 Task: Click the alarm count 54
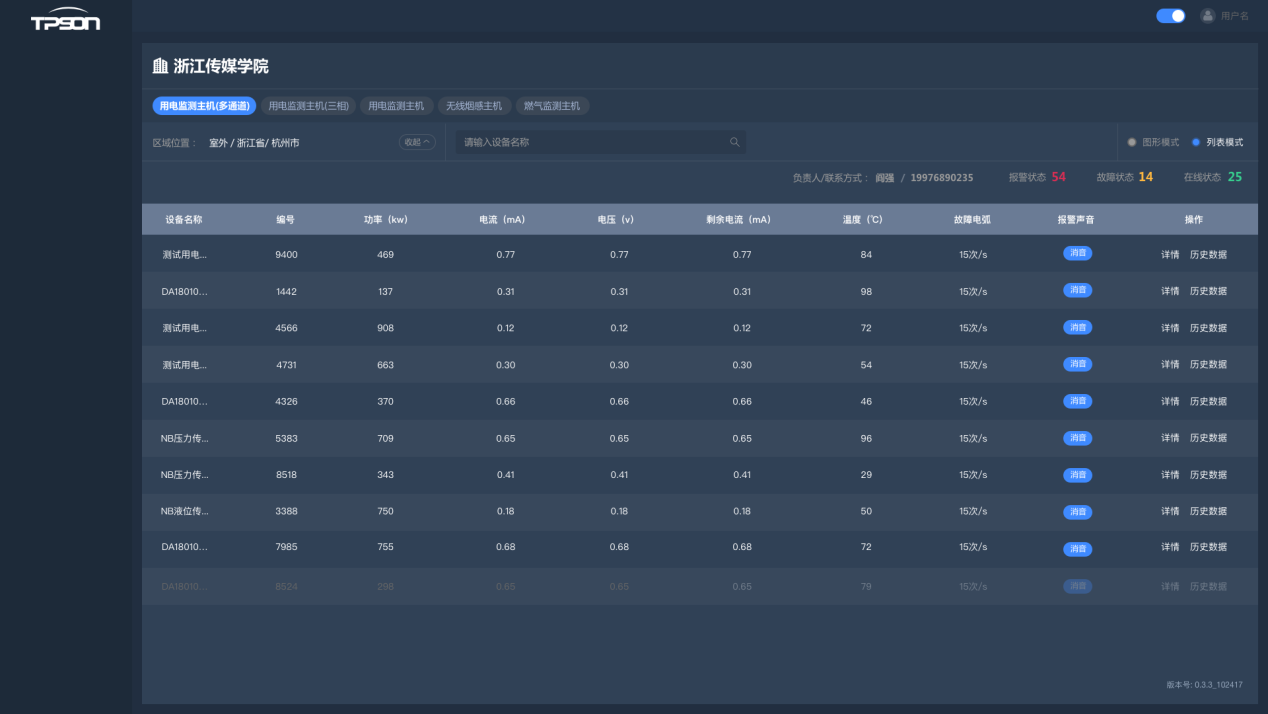coord(1058,177)
